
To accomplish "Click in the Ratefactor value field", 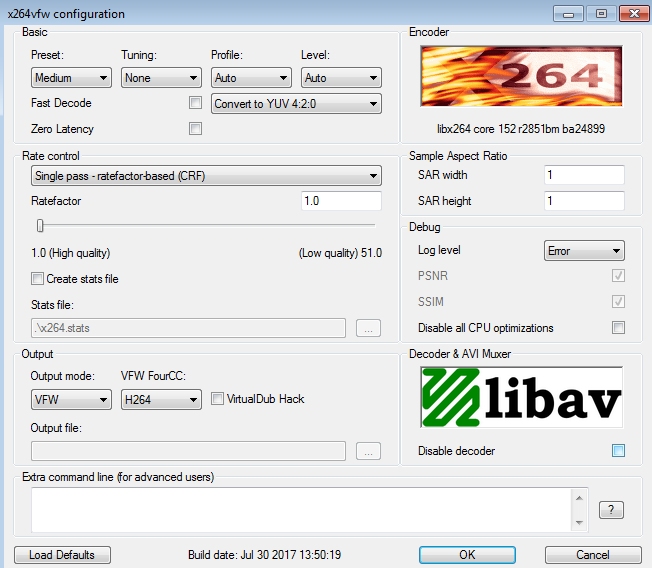I will 341,201.
